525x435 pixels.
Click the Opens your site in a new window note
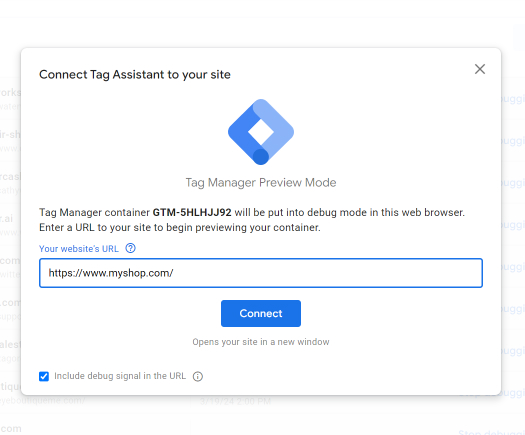(x=261, y=342)
